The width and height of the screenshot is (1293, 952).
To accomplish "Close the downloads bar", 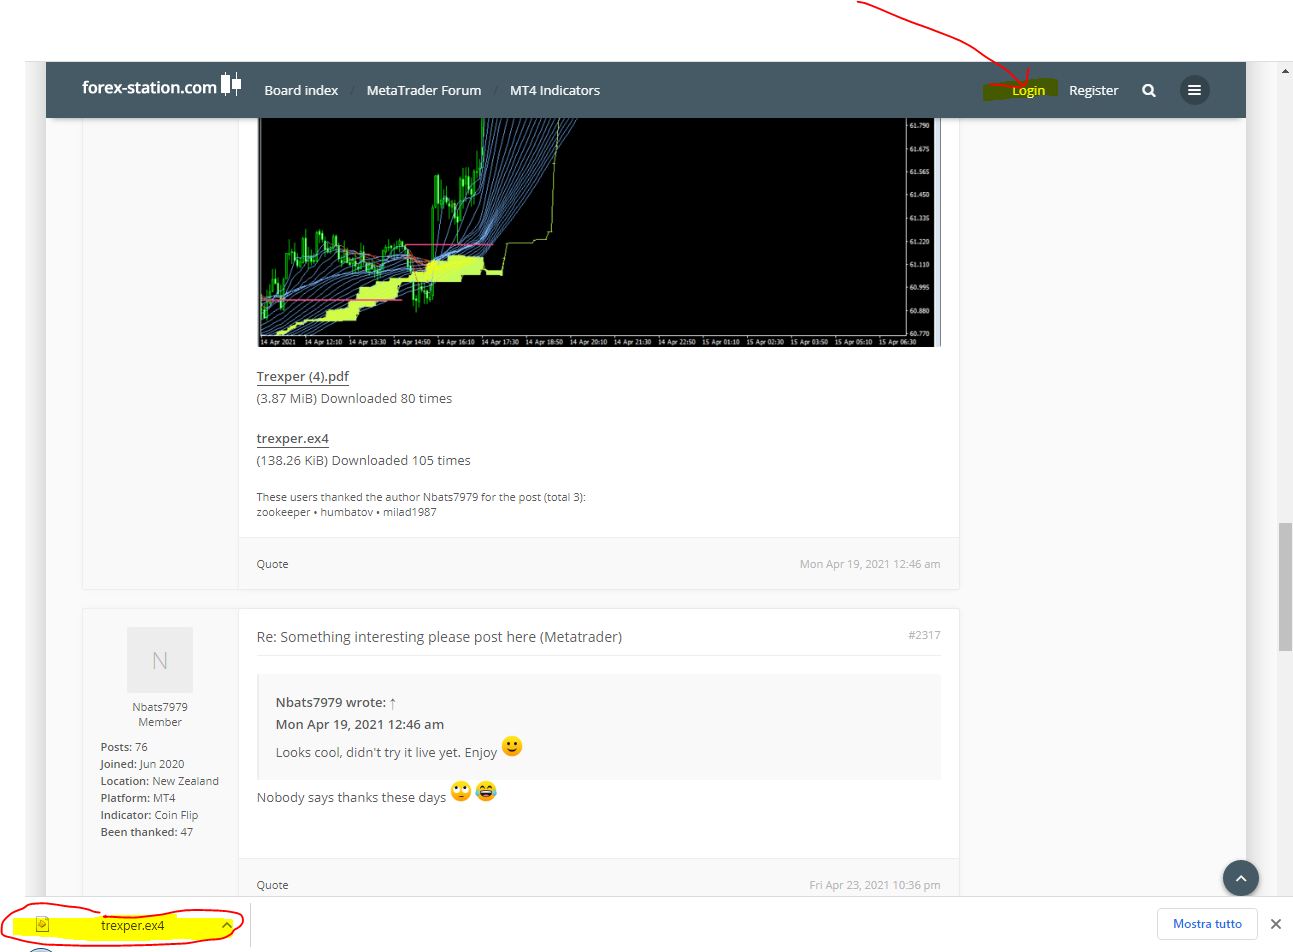I will coord(1276,924).
